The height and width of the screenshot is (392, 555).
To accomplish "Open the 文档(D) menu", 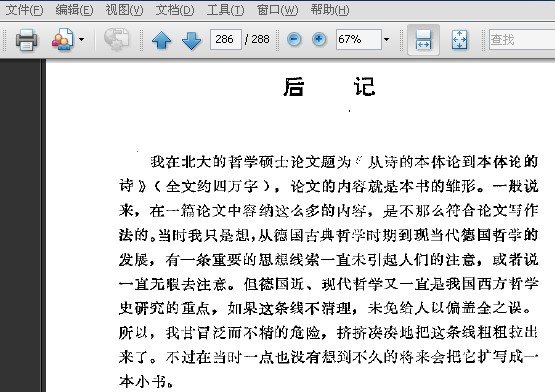I will [175, 10].
